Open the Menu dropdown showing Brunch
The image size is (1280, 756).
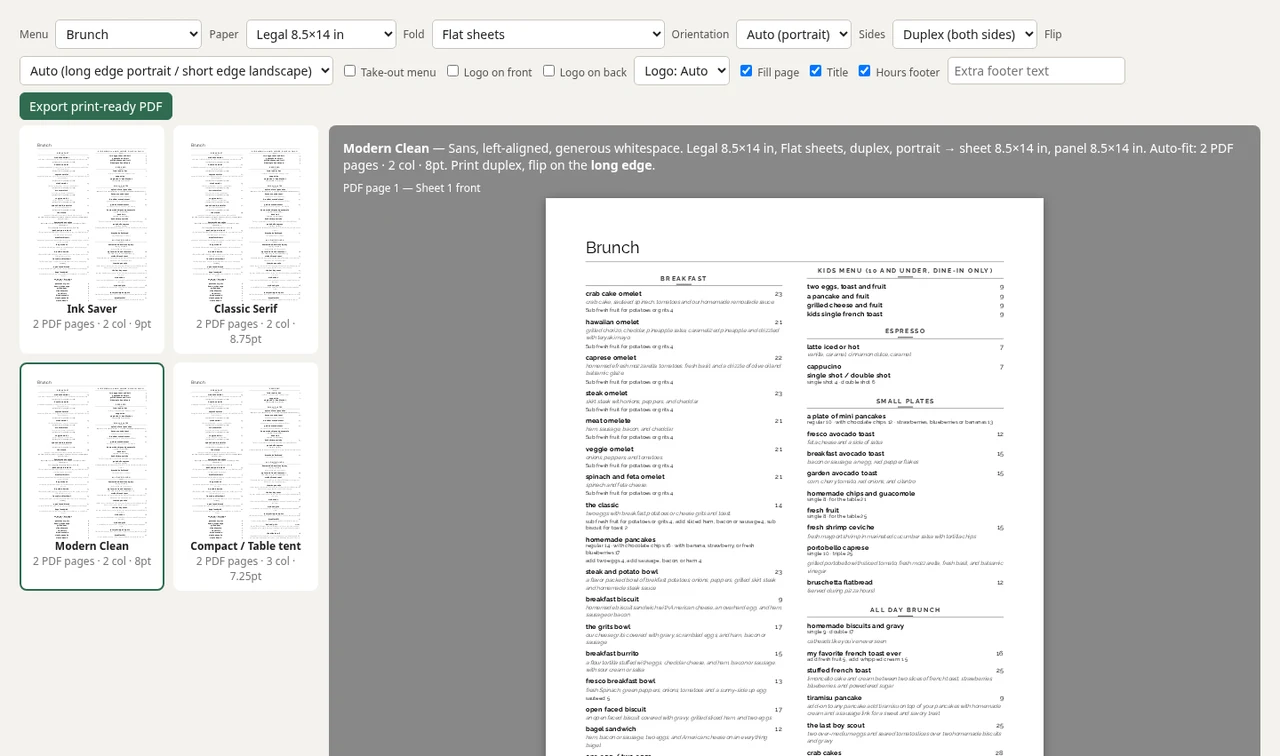tap(128, 34)
